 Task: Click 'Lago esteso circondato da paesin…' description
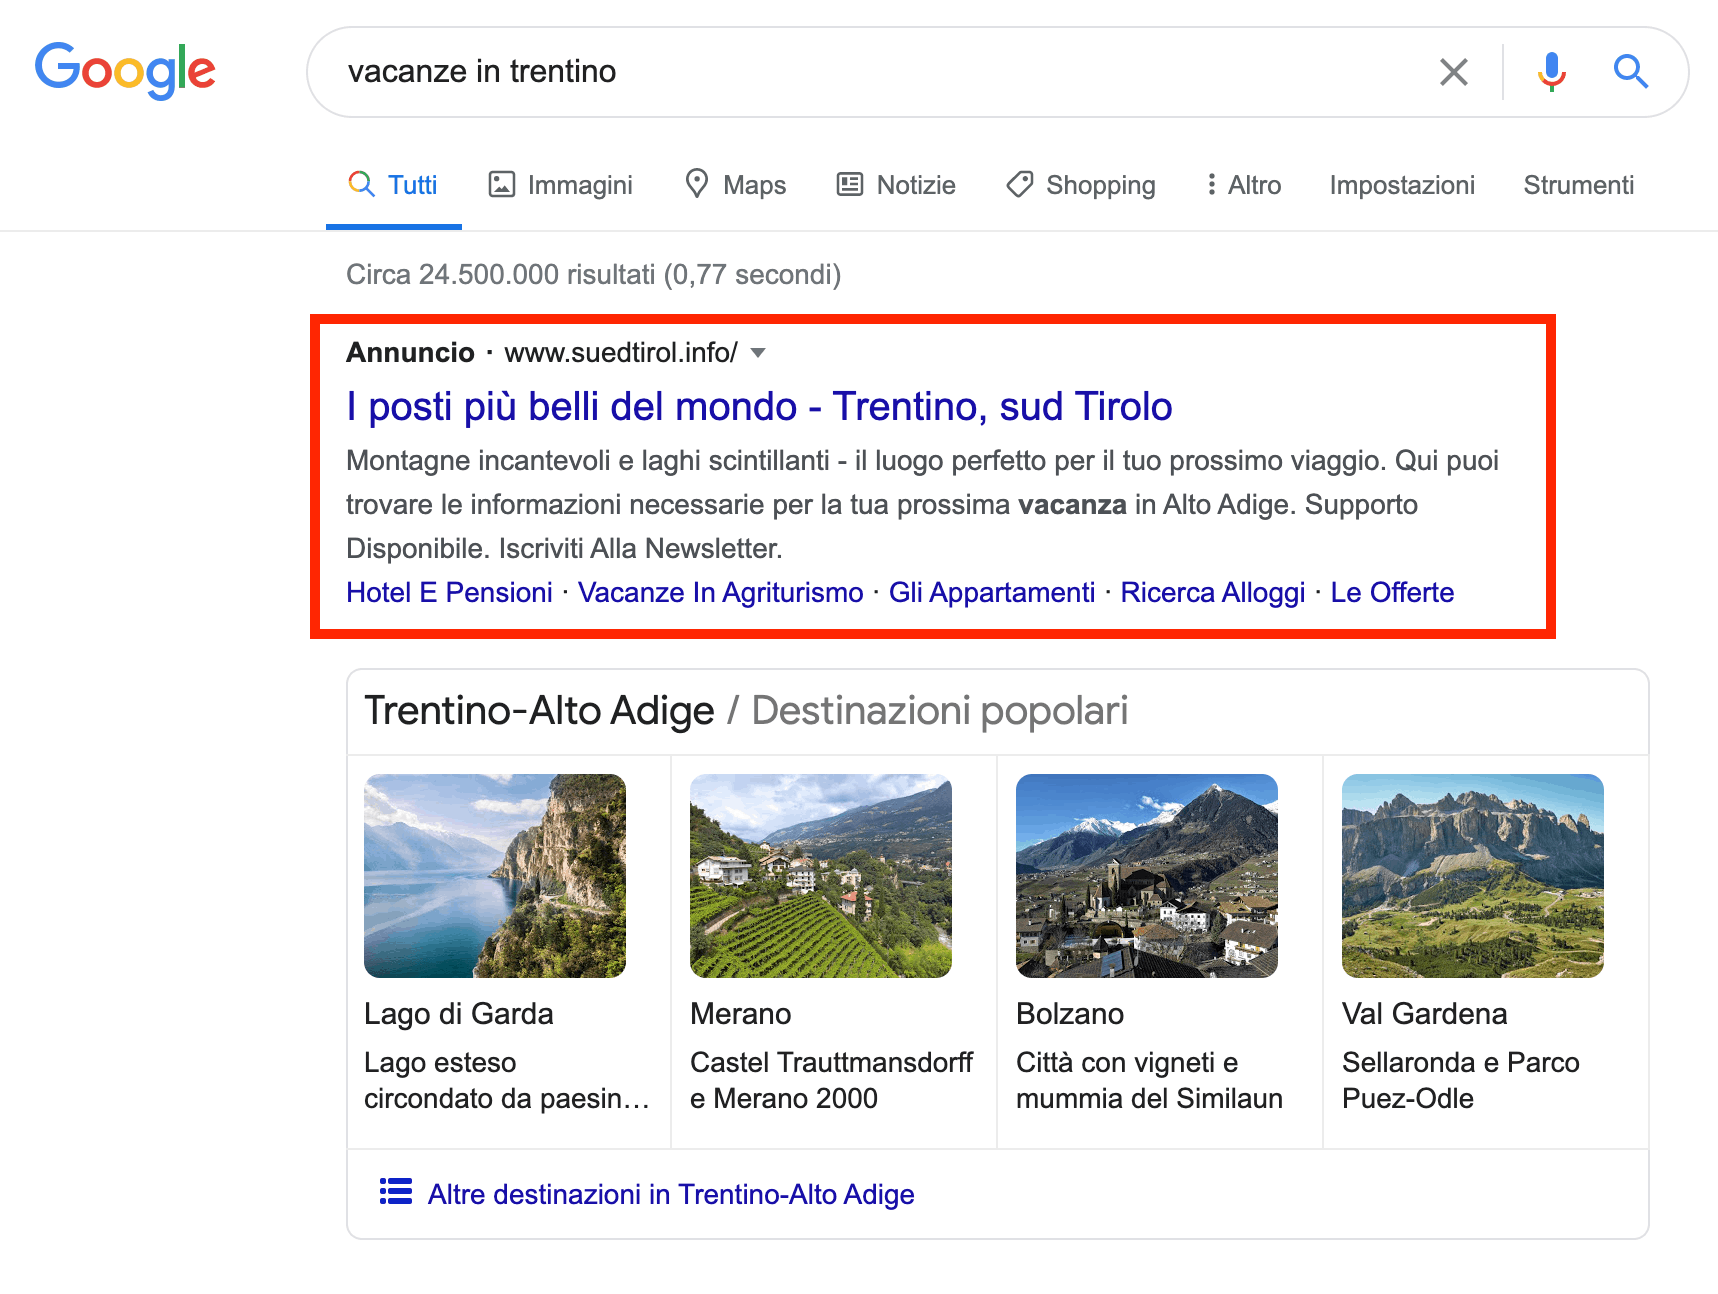click(x=507, y=1080)
